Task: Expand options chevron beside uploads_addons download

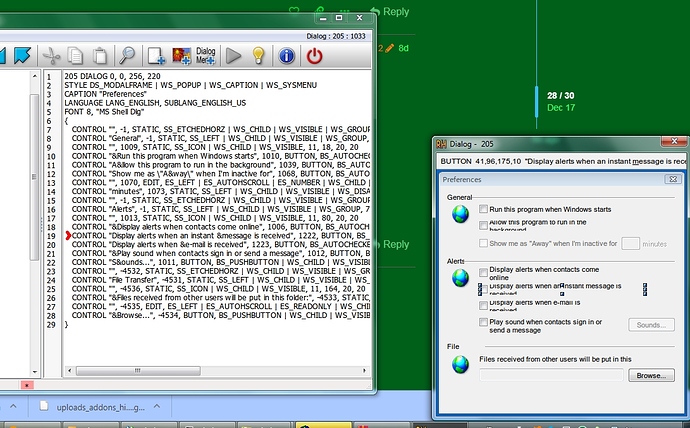Action: (157, 406)
